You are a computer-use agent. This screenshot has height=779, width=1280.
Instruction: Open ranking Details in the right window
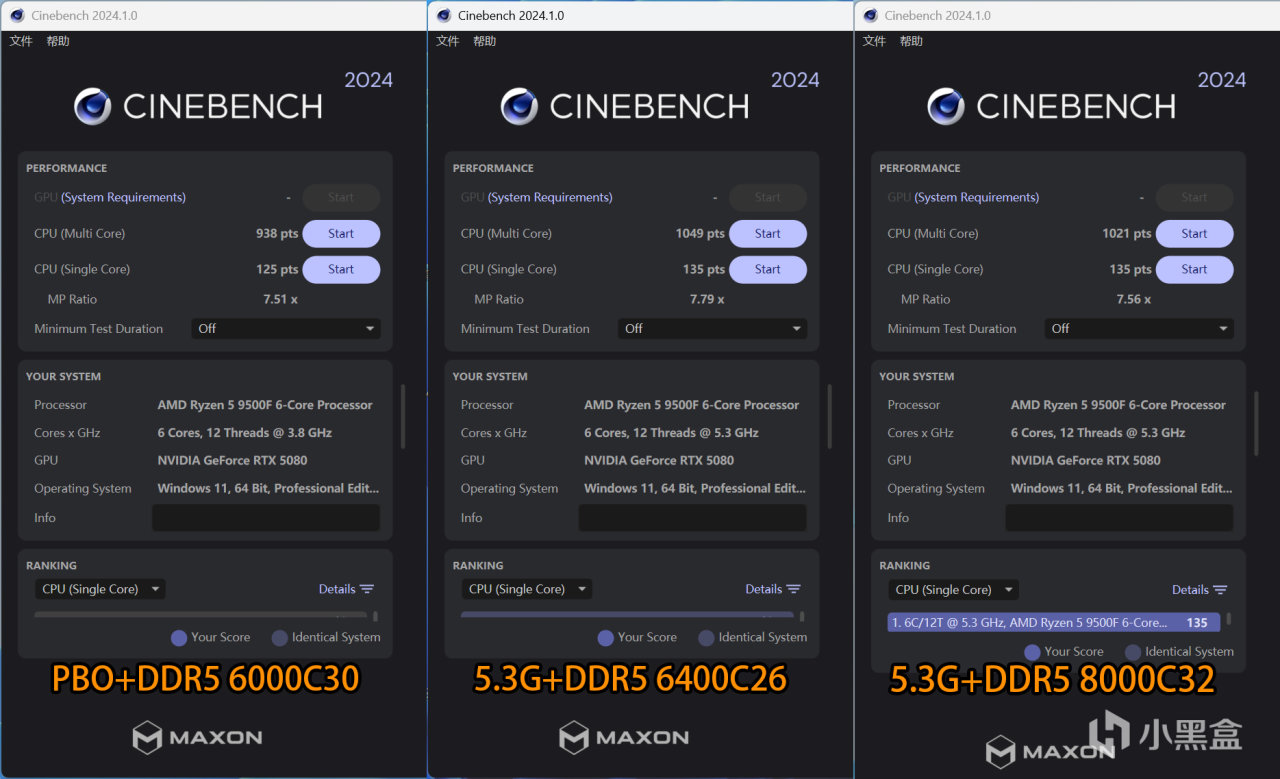click(x=1199, y=590)
